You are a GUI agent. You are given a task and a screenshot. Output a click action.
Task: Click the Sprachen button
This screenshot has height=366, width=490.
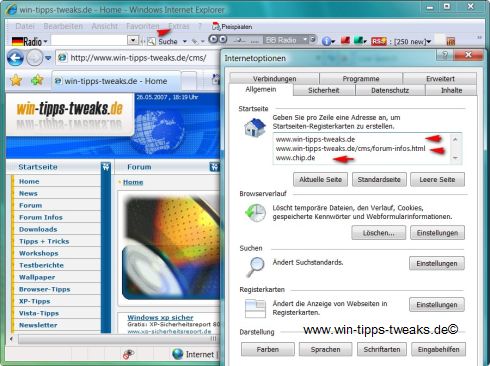click(x=326, y=349)
